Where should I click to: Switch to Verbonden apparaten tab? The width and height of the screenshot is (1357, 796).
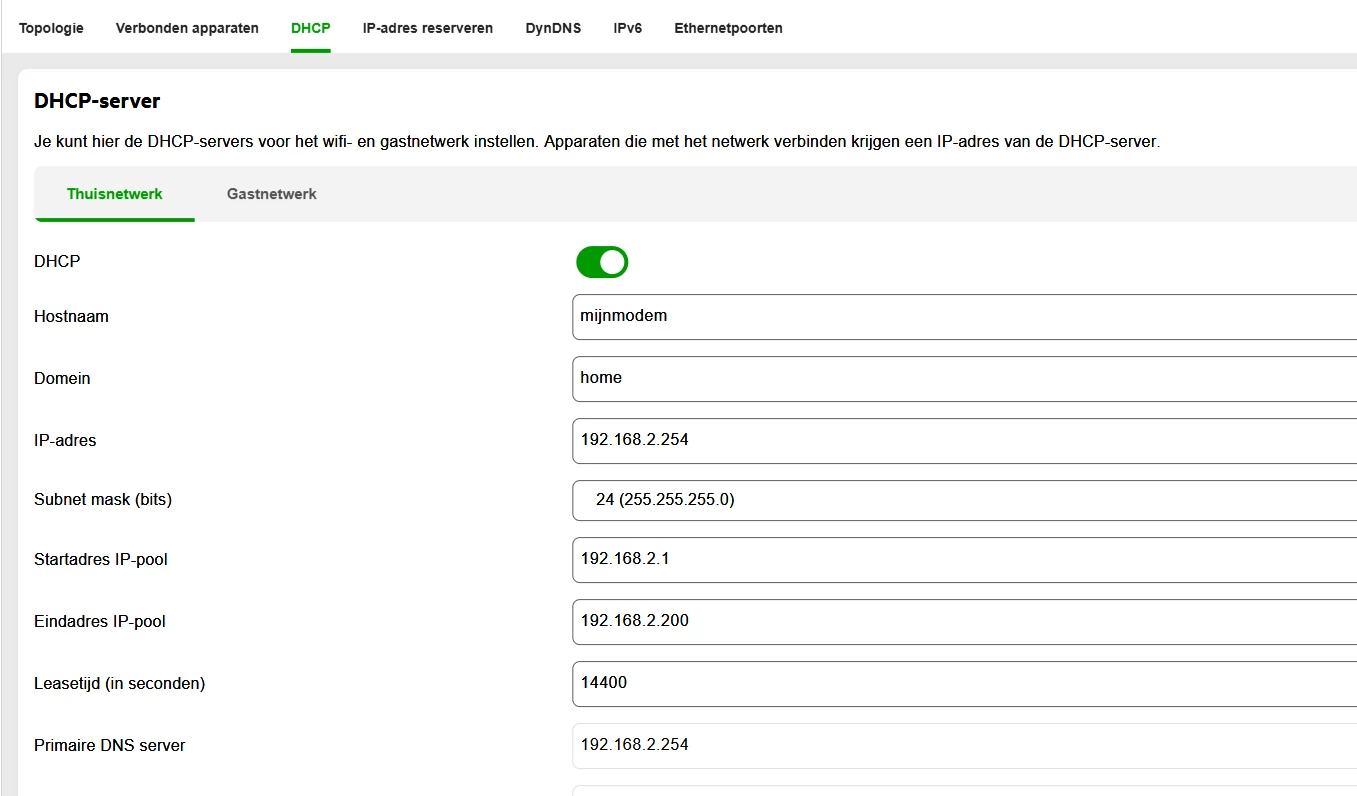pos(187,28)
